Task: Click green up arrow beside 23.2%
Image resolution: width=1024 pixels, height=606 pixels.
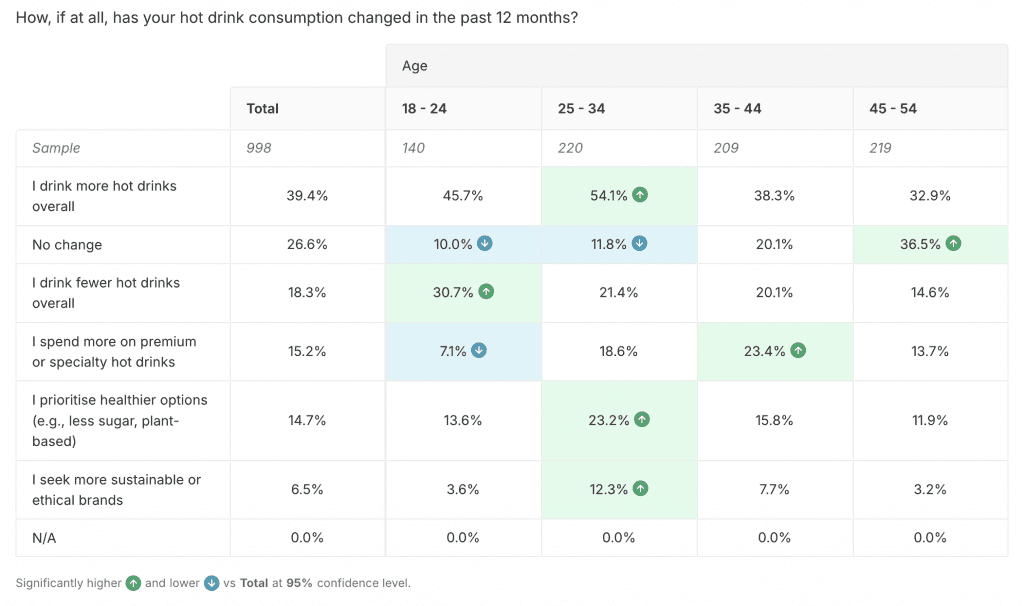Action: click(641, 420)
